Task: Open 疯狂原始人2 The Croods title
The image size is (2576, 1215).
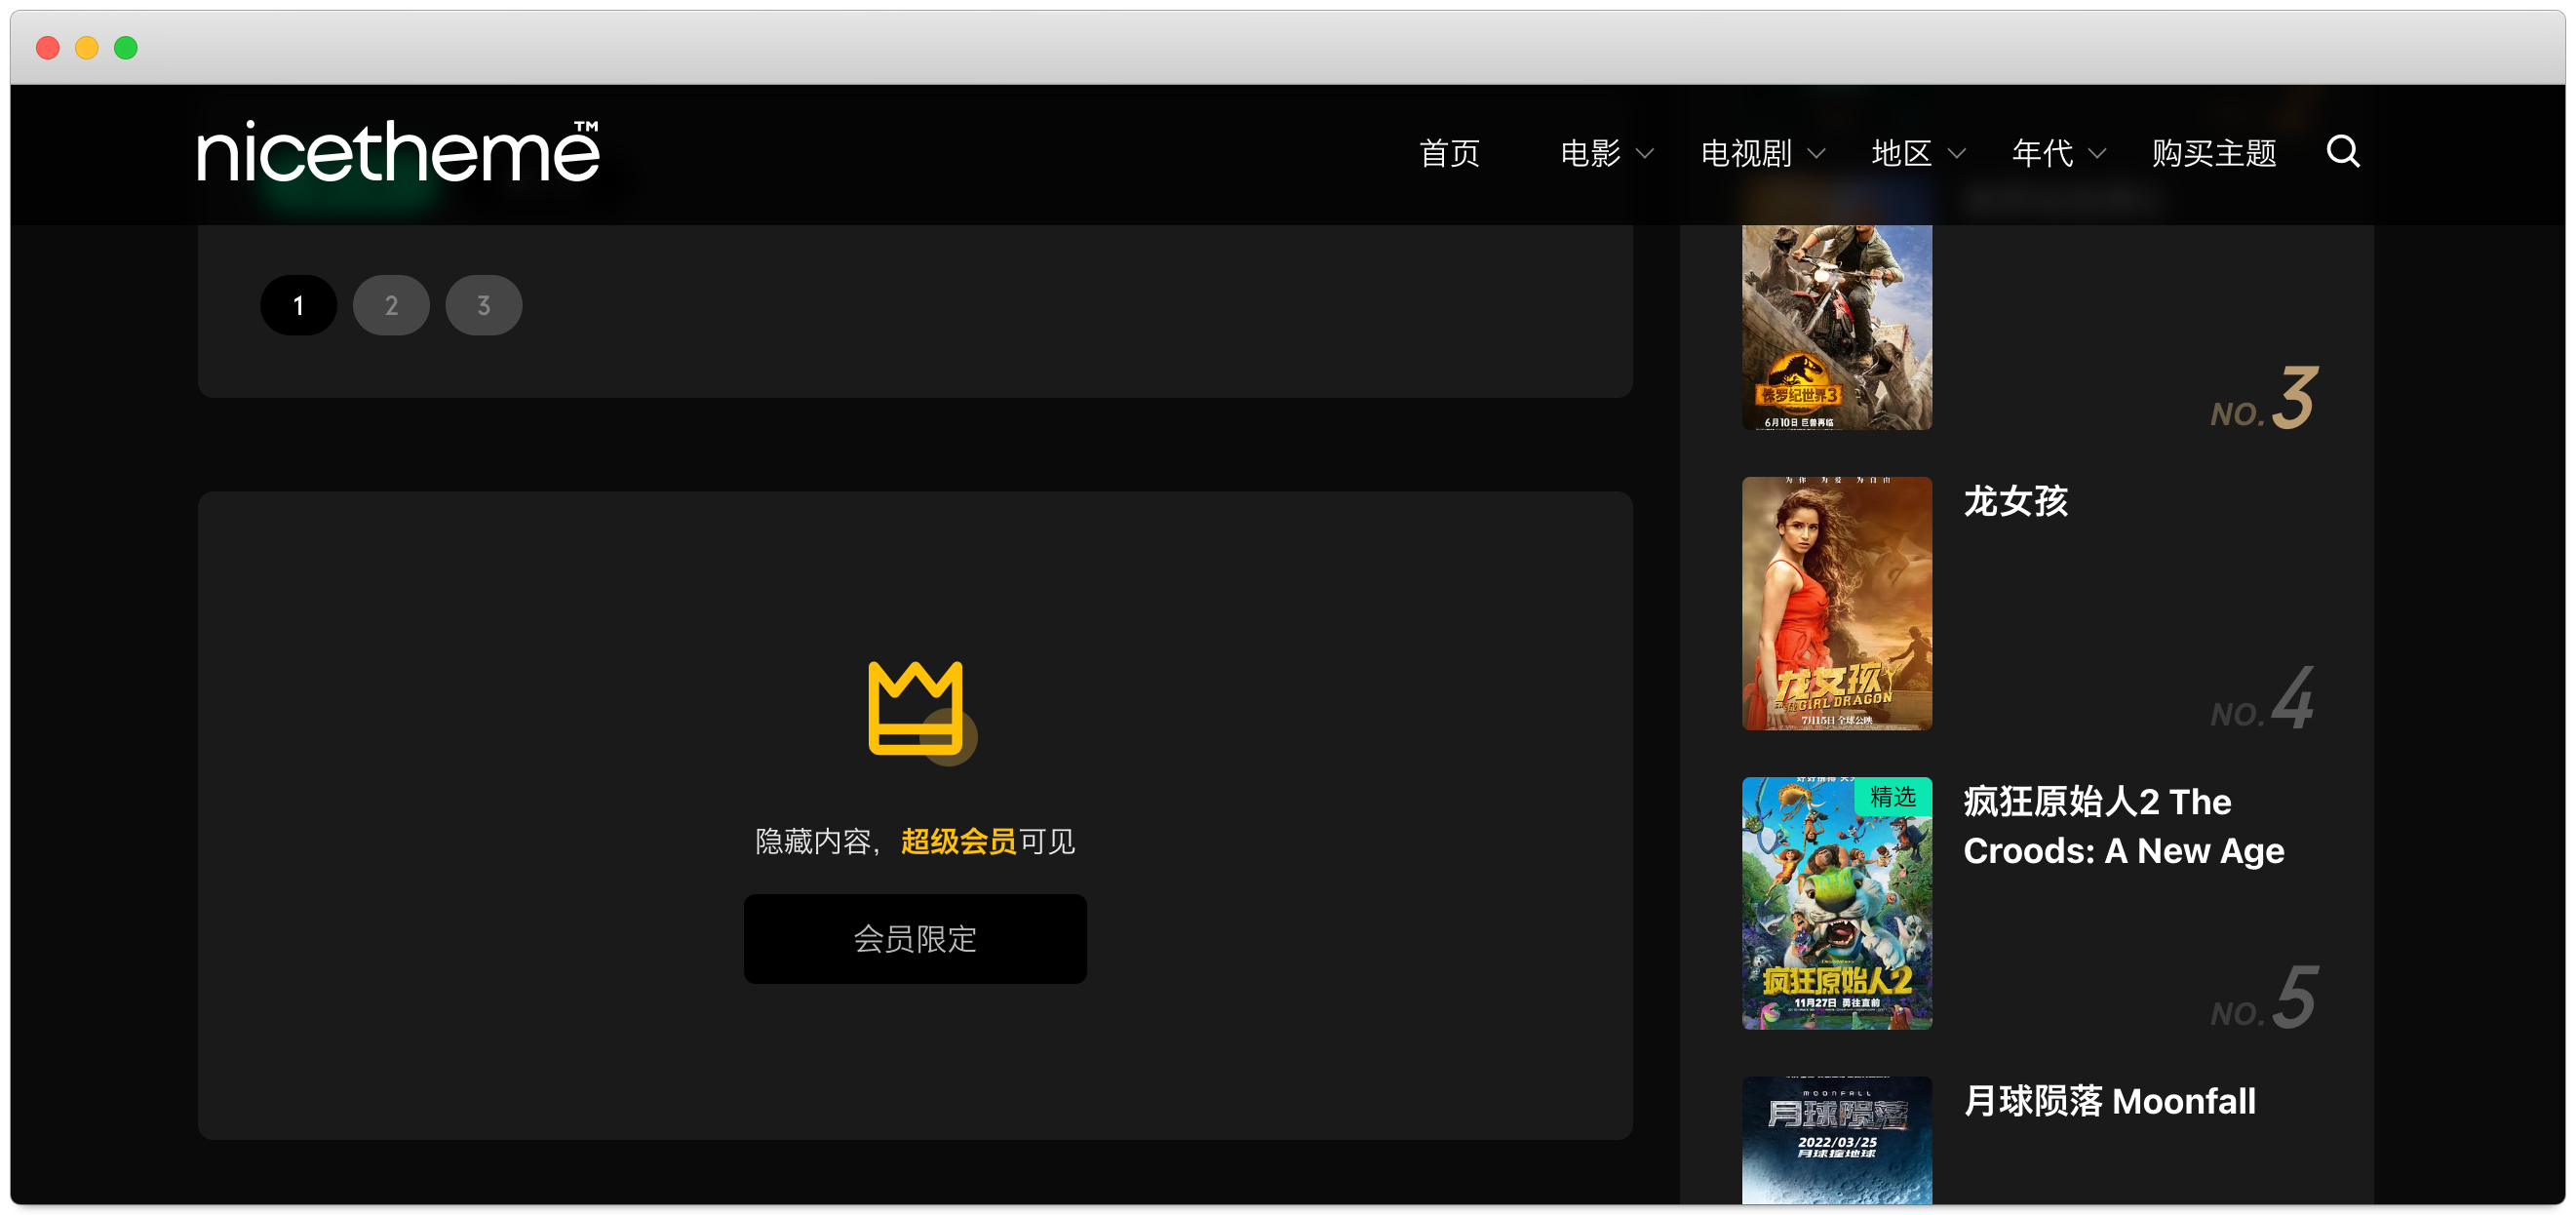Action: 2123,826
